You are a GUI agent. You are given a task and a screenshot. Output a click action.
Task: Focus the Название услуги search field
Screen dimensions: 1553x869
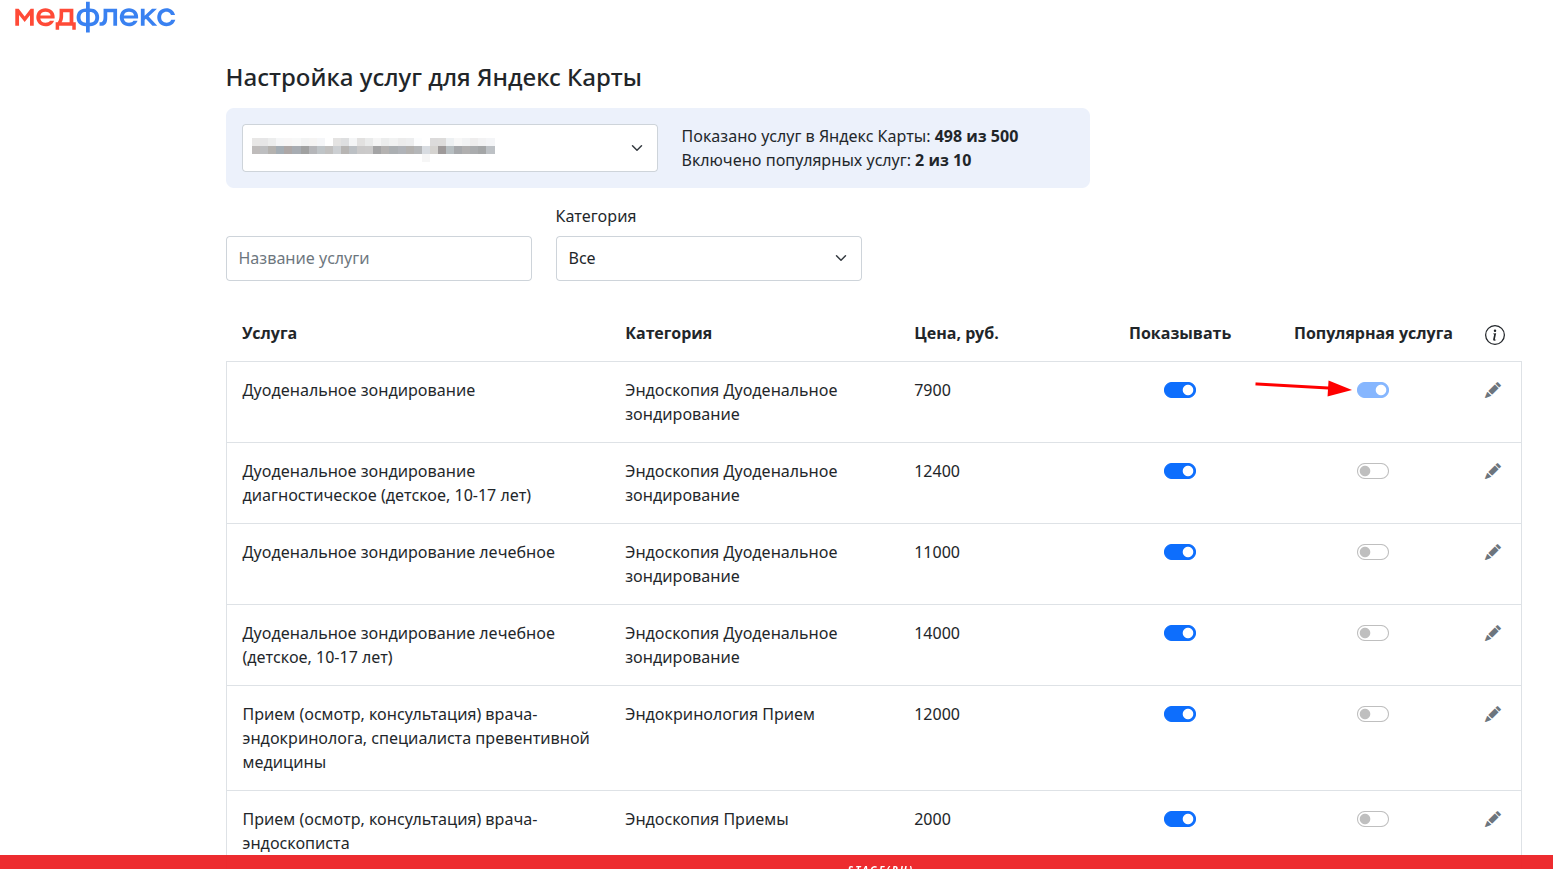point(378,258)
